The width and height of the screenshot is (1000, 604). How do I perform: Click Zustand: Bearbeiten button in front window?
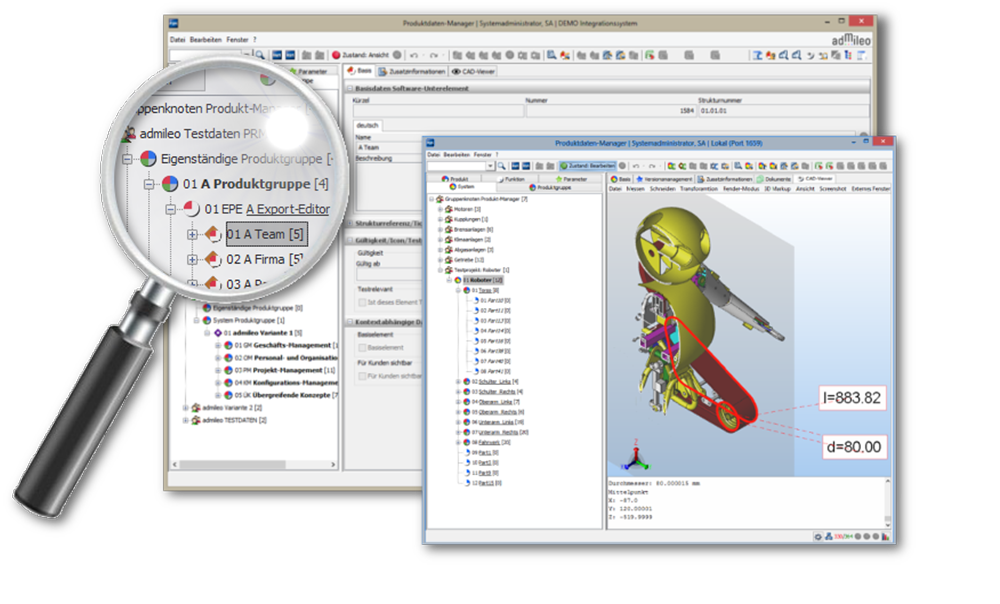click(587, 166)
